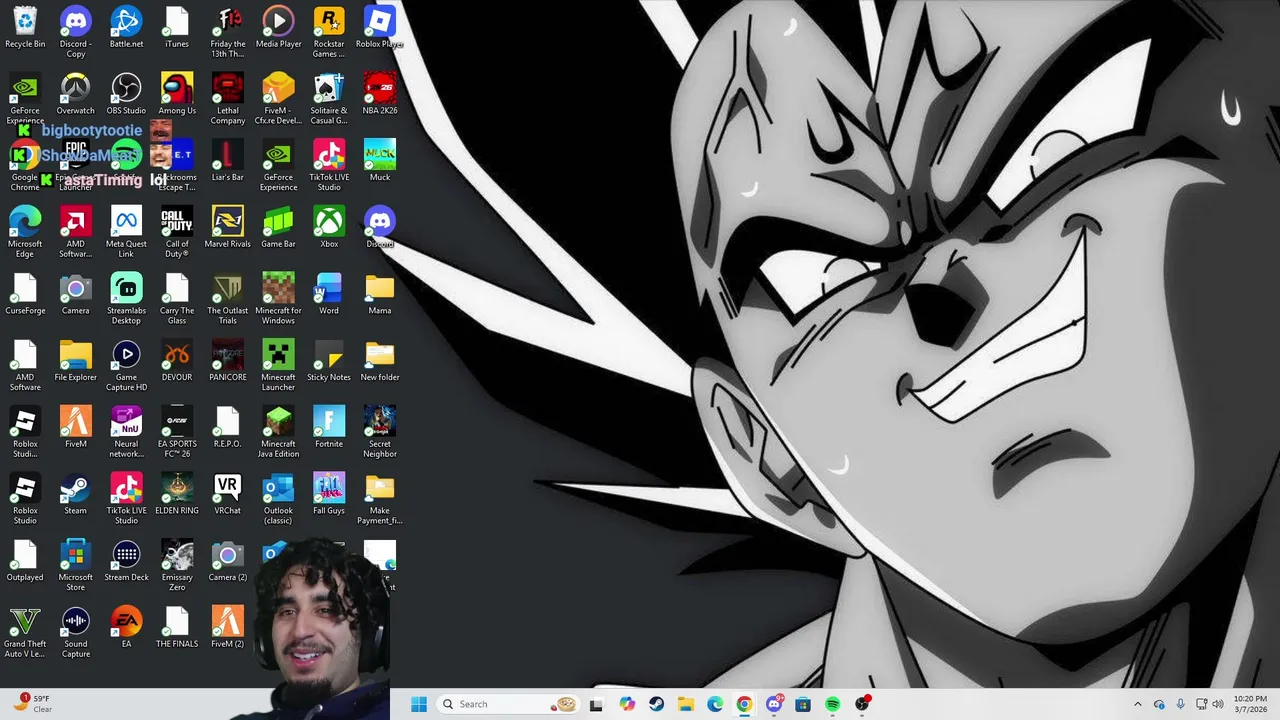Open the Overwatch desktop icon

click(75, 94)
